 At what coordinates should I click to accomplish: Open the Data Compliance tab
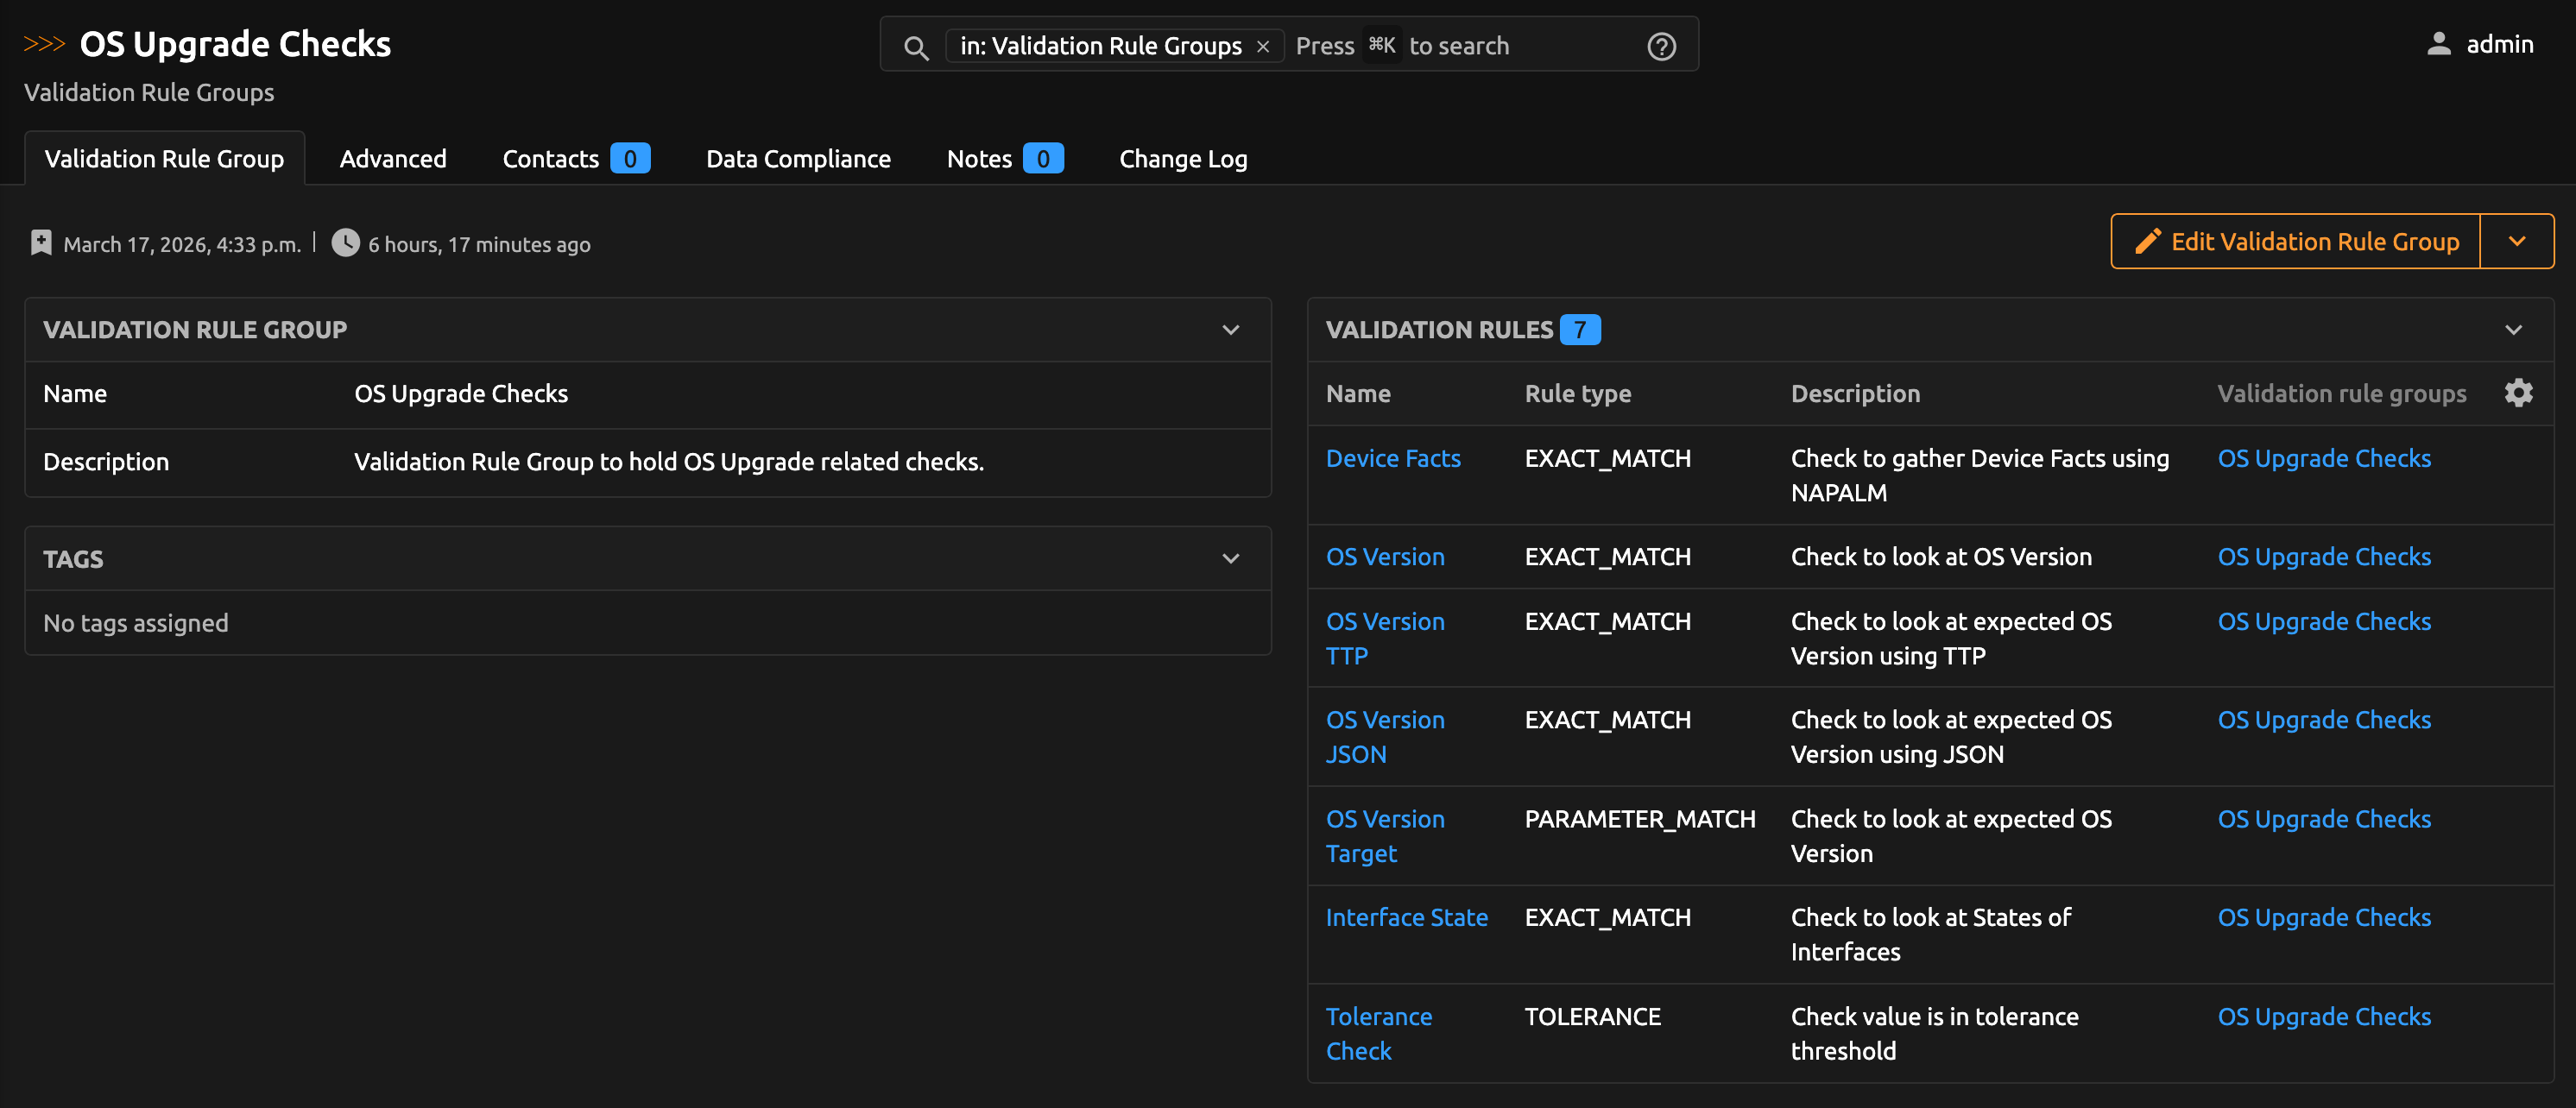(x=798, y=159)
